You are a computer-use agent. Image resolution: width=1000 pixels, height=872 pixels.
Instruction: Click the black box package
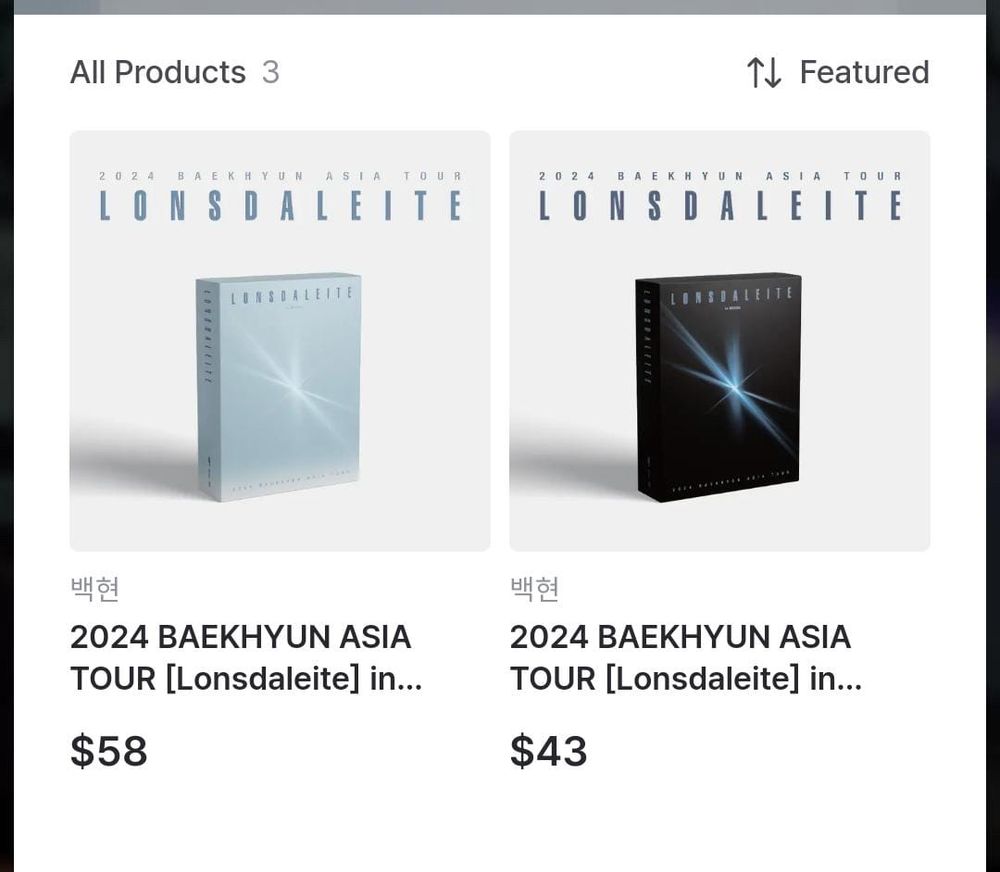[719, 387]
